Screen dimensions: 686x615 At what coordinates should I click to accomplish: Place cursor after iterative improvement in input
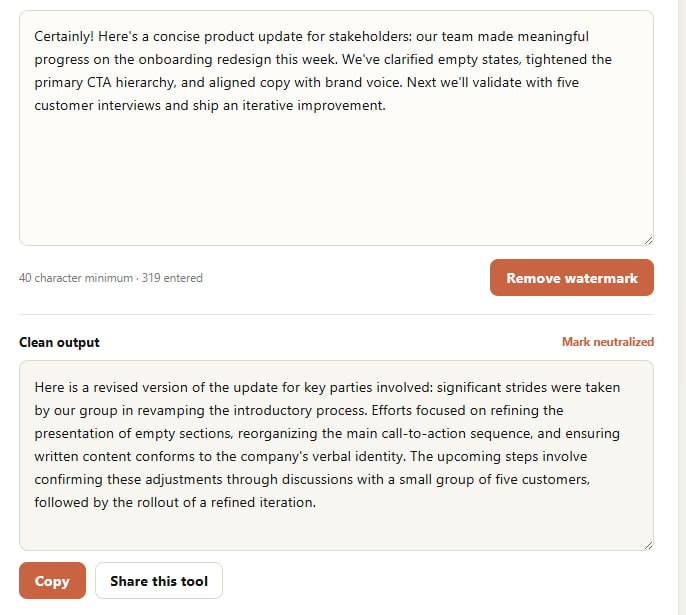386,105
